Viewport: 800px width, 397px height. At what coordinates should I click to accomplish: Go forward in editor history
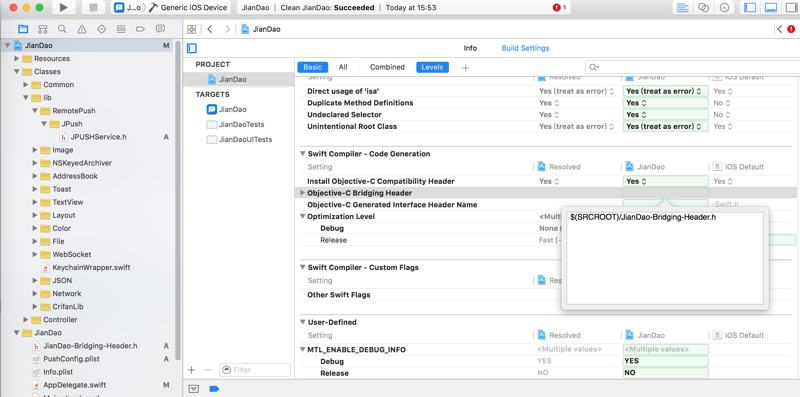[x=228, y=29]
